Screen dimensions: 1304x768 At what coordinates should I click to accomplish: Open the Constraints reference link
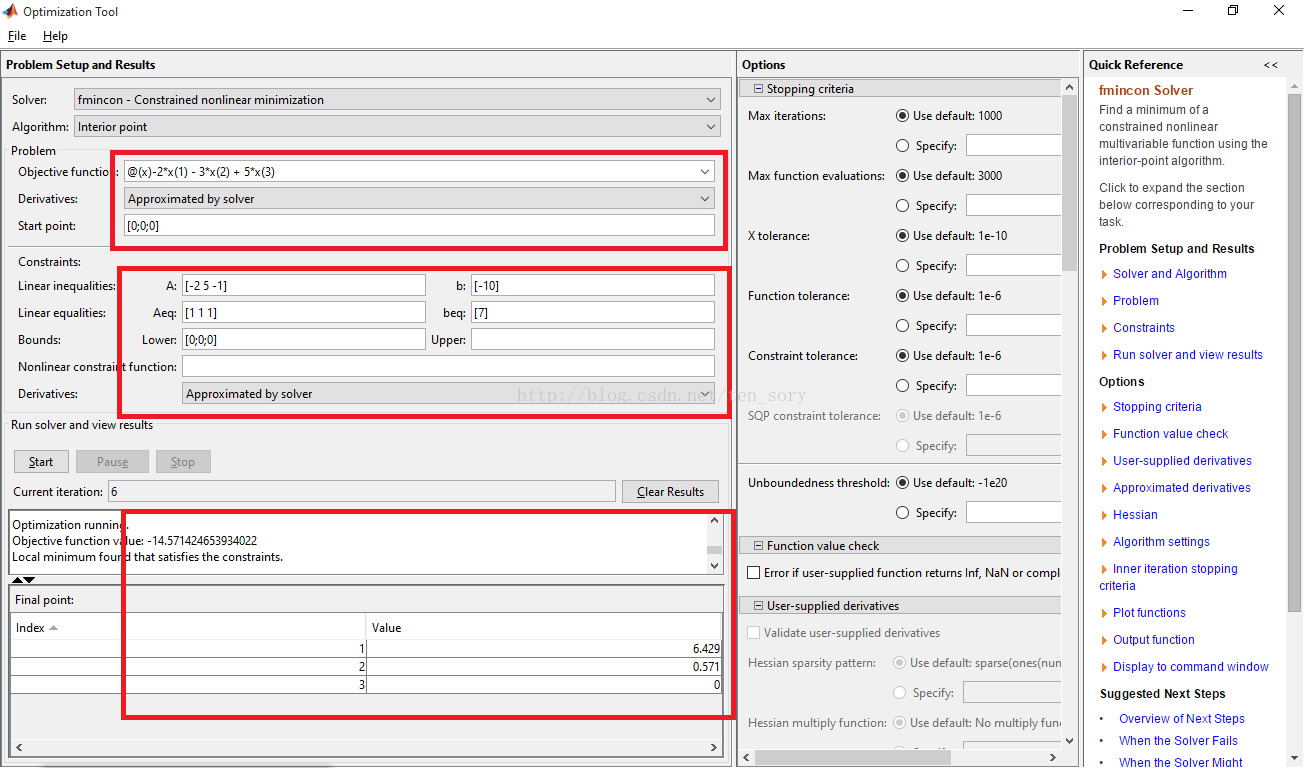pos(1144,328)
